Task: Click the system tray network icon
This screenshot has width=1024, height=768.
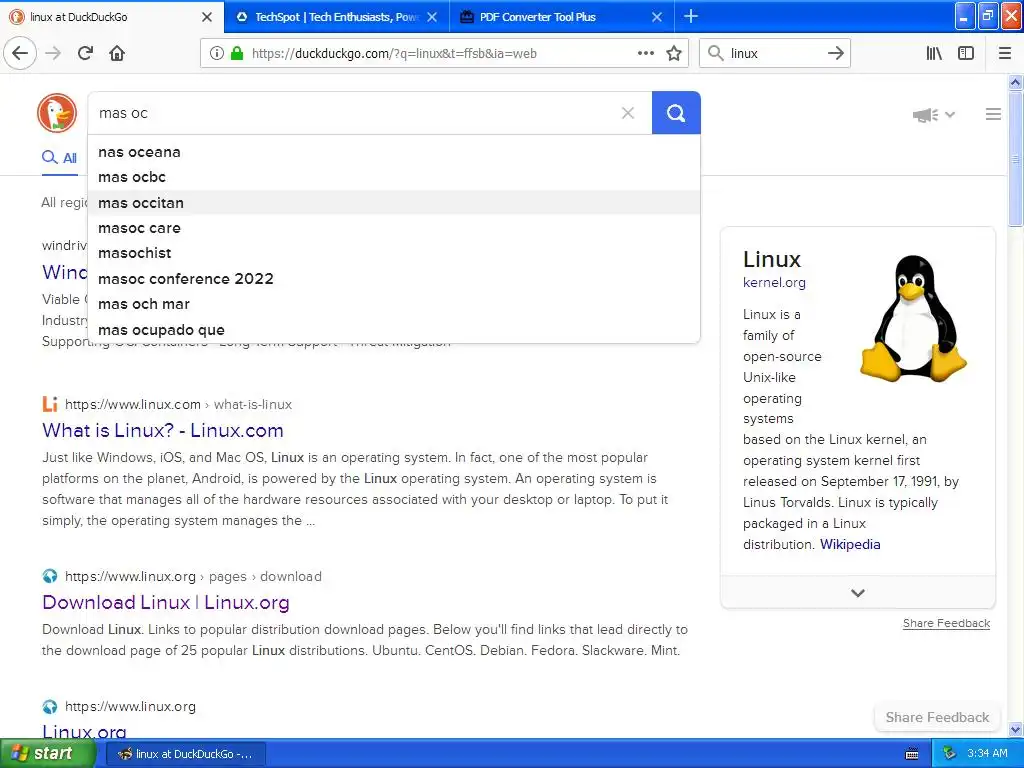Action: click(x=949, y=753)
